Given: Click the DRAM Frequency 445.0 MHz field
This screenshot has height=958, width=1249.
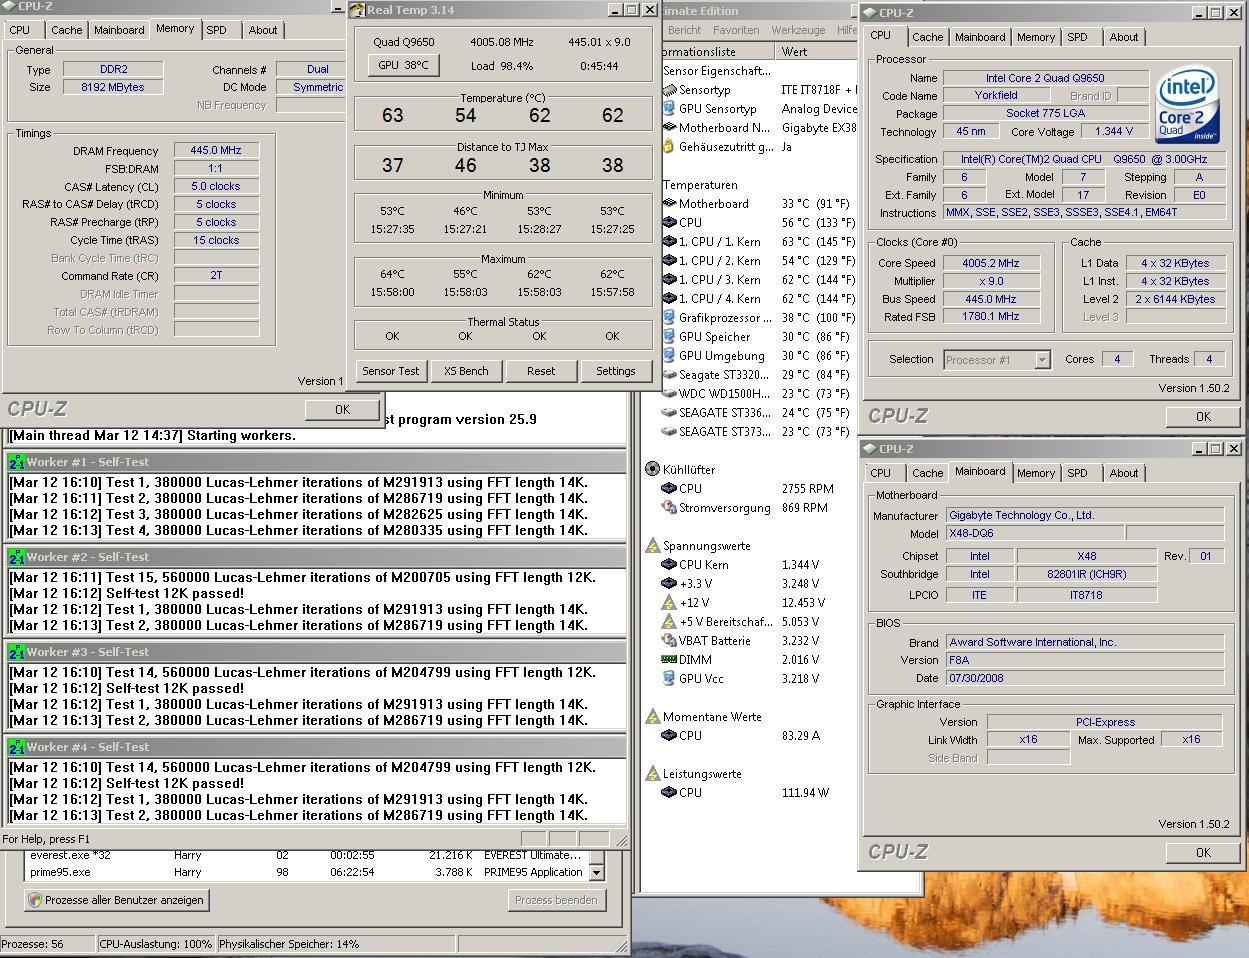Looking at the screenshot, I should pos(216,151).
